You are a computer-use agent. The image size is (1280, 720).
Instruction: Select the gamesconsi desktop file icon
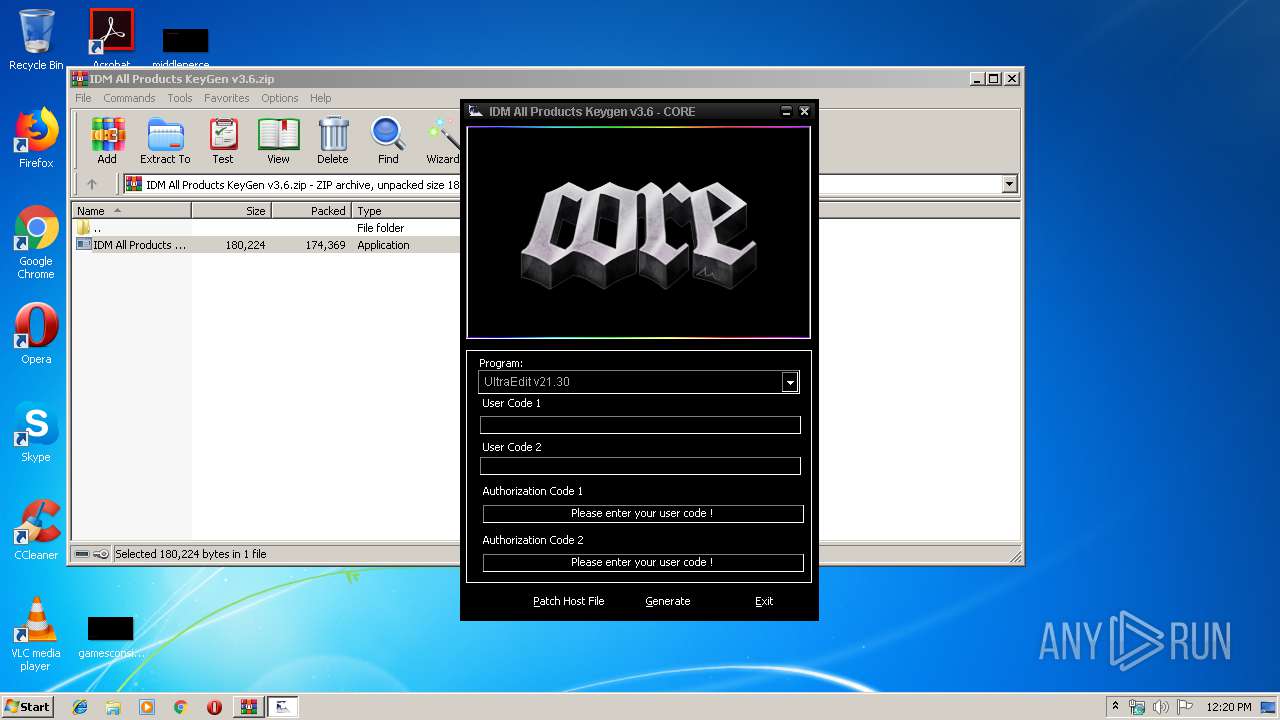[x=110, y=638]
